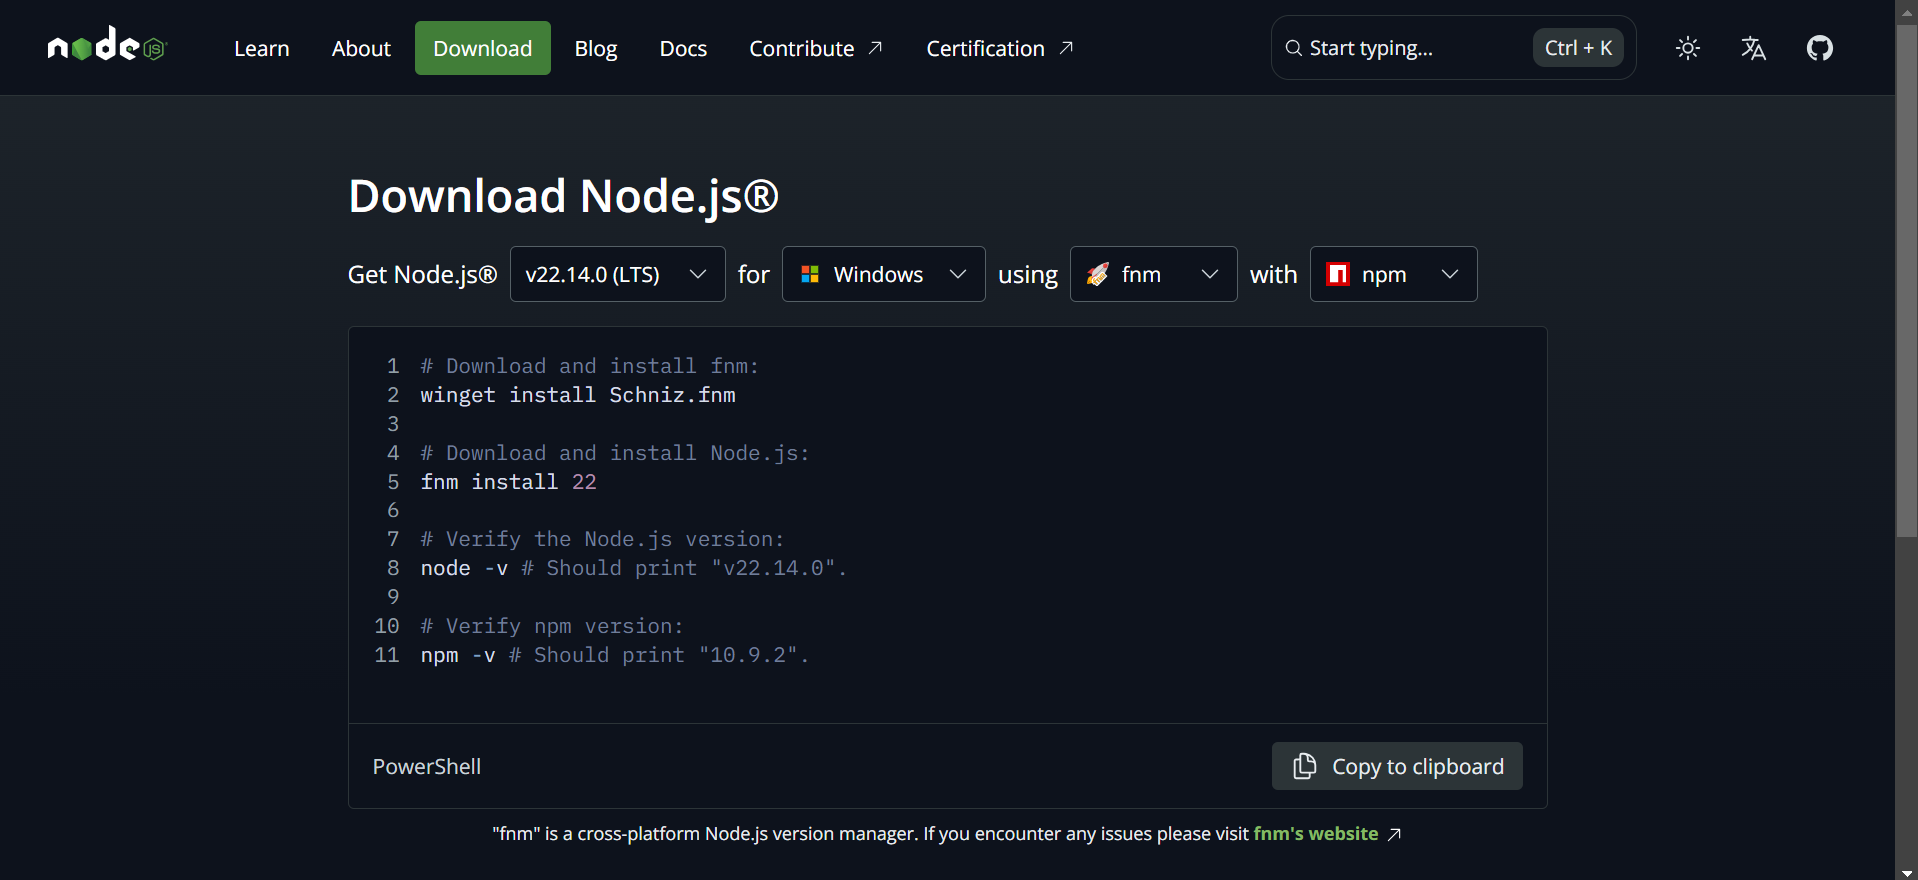Expand the Windows platform dropdown

884,274
